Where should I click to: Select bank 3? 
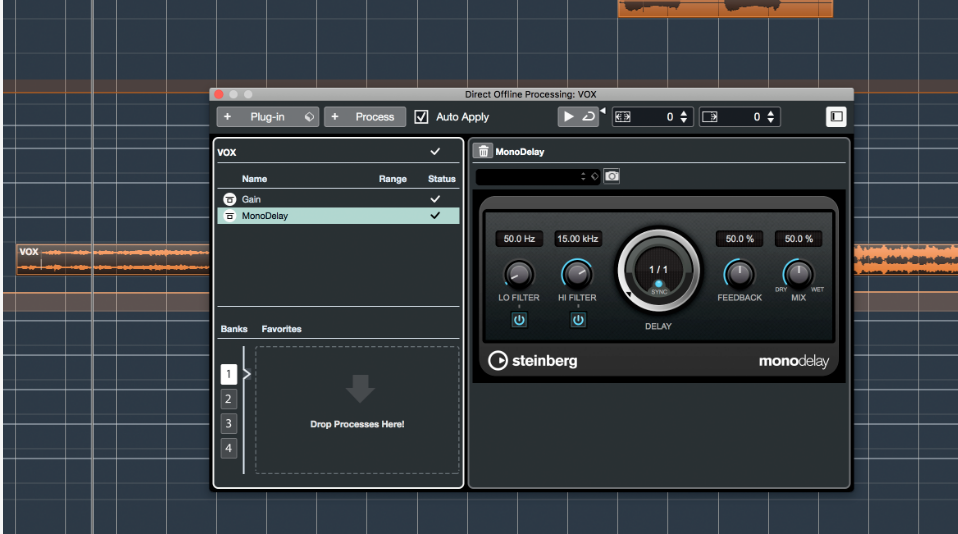tap(229, 423)
